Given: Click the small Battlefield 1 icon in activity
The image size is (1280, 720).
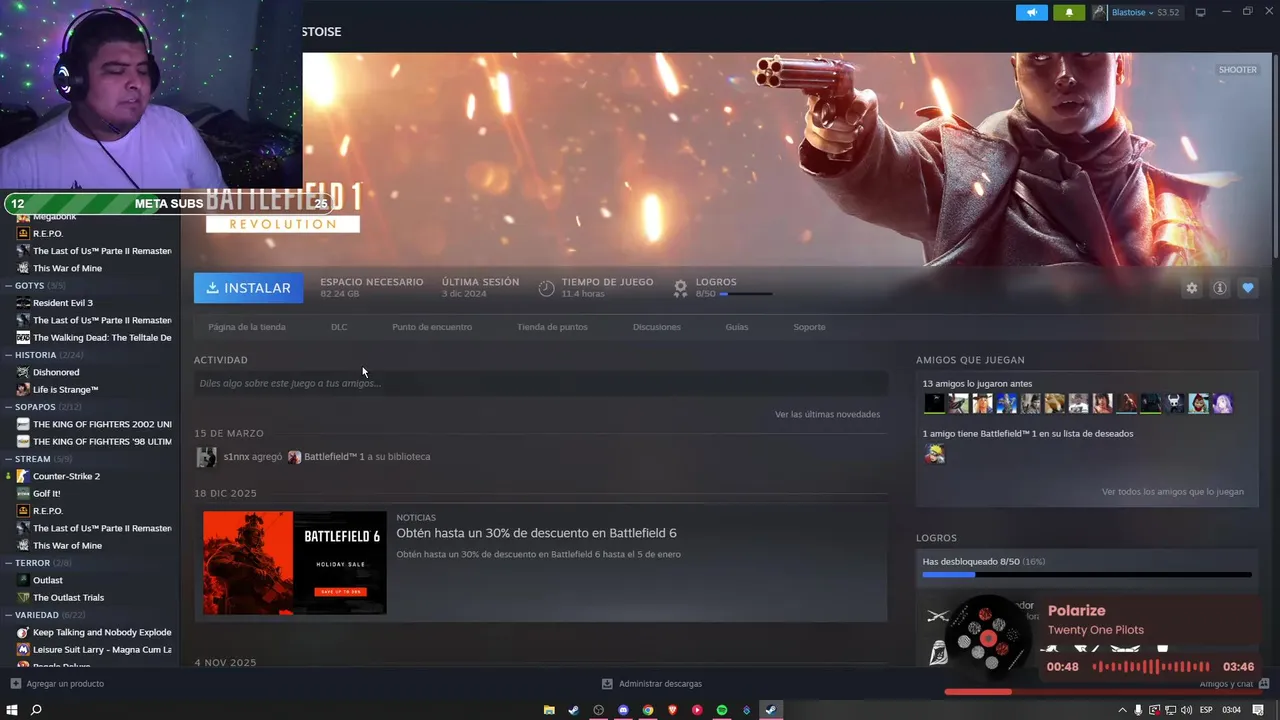Looking at the screenshot, I should 294,457.
